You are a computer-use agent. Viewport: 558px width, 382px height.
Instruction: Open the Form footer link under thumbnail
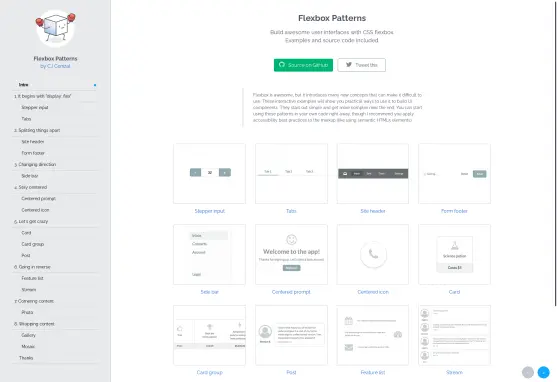[454, 211]
